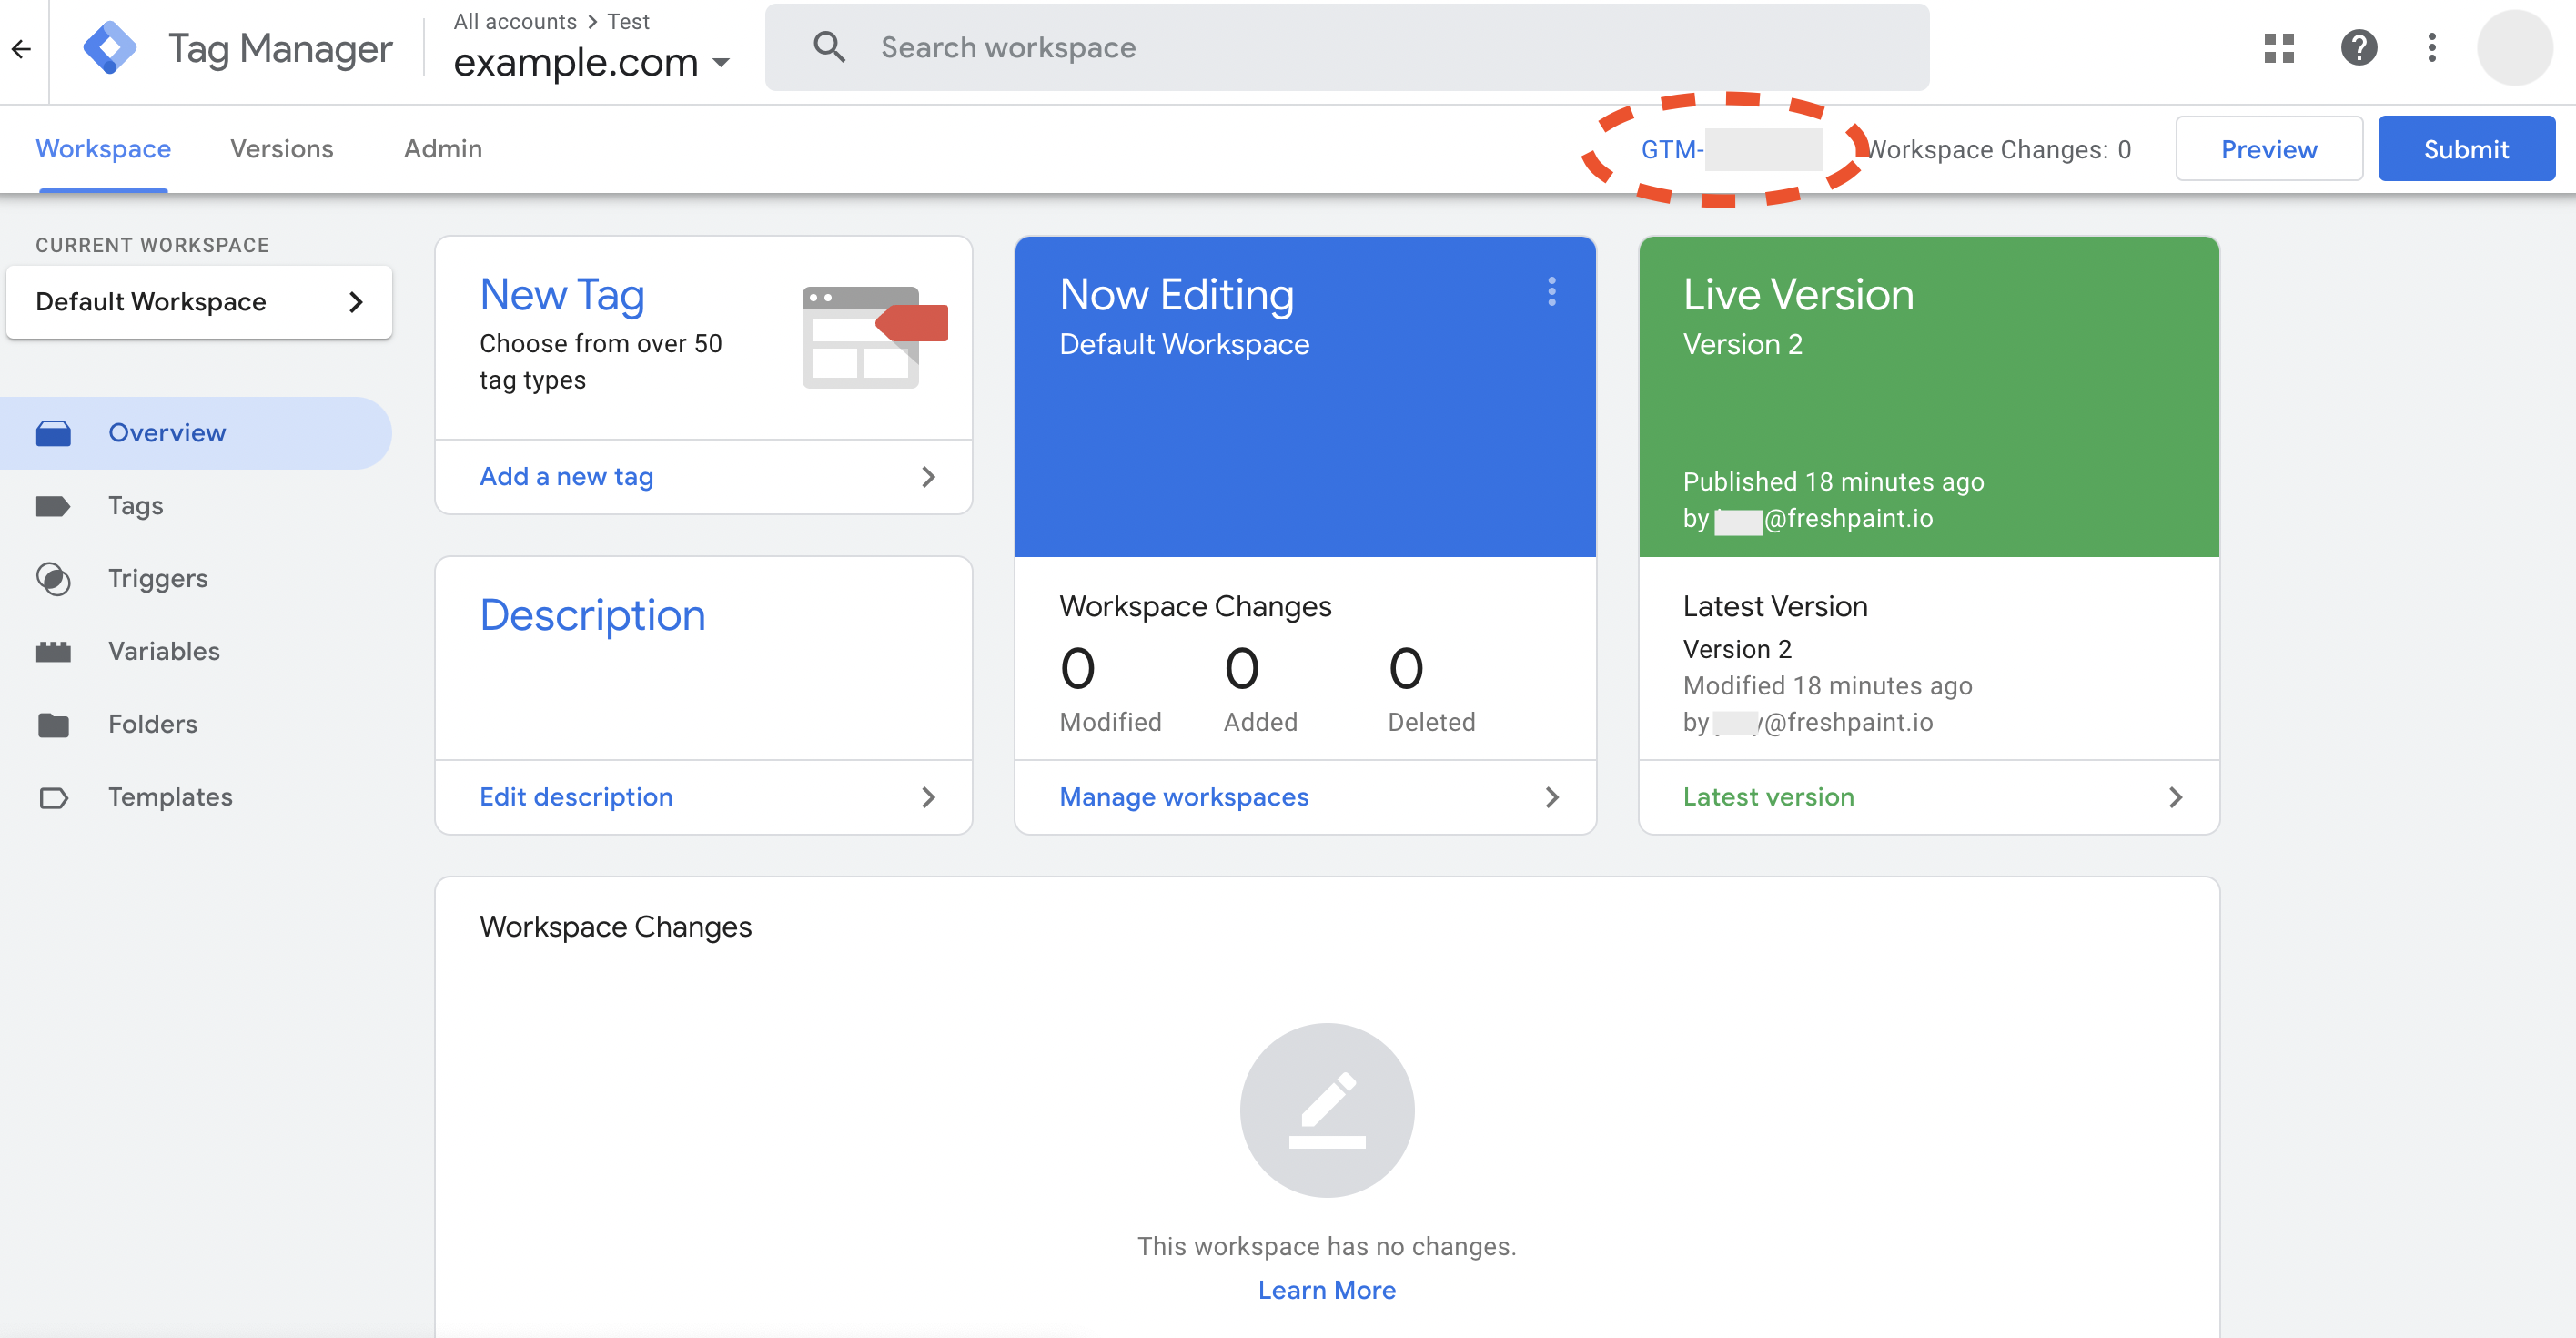Click the Search workspace field

1346,48
